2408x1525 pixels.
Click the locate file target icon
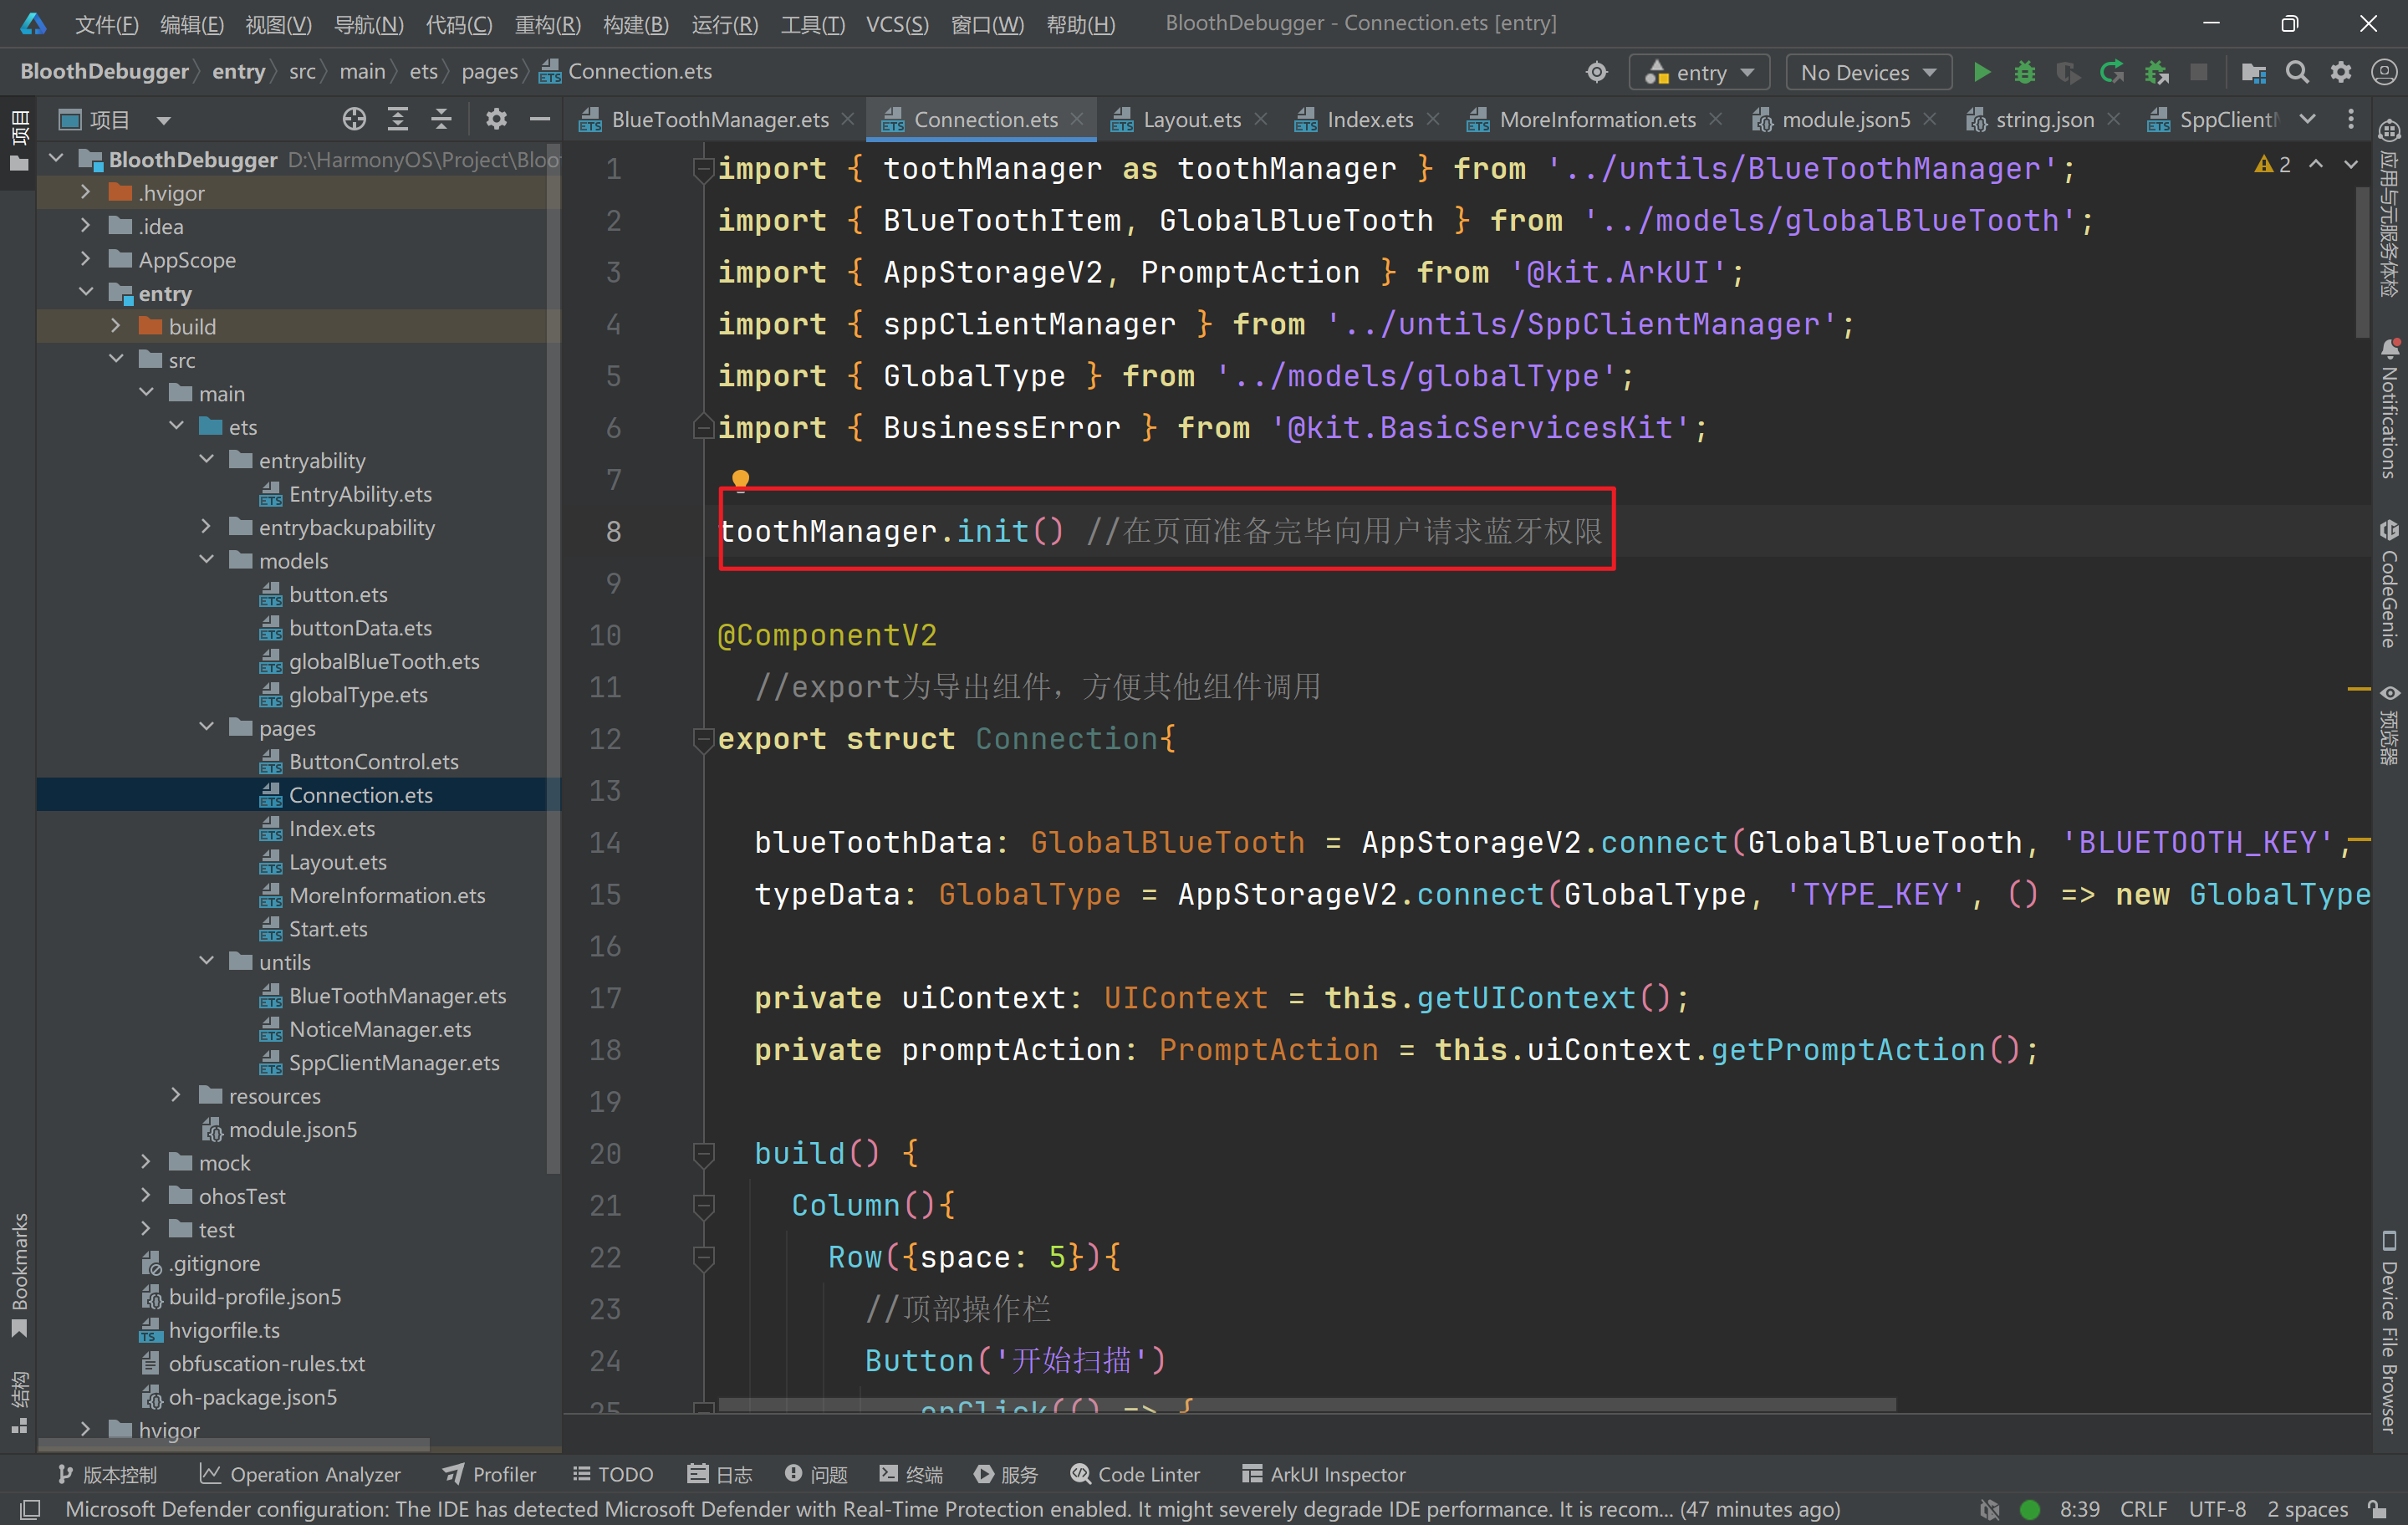(354, 120)
